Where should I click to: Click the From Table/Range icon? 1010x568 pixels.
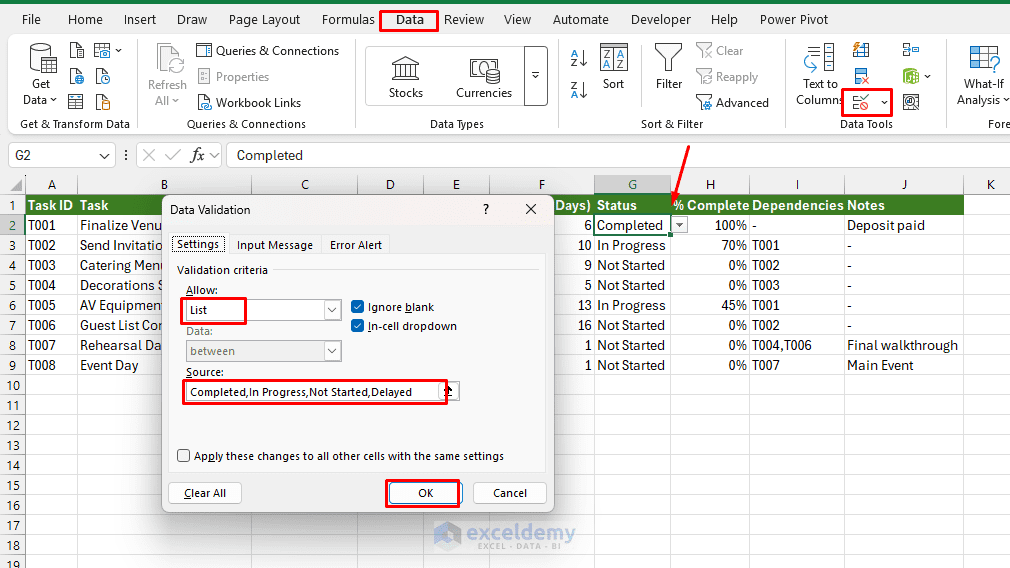[76, 102]
